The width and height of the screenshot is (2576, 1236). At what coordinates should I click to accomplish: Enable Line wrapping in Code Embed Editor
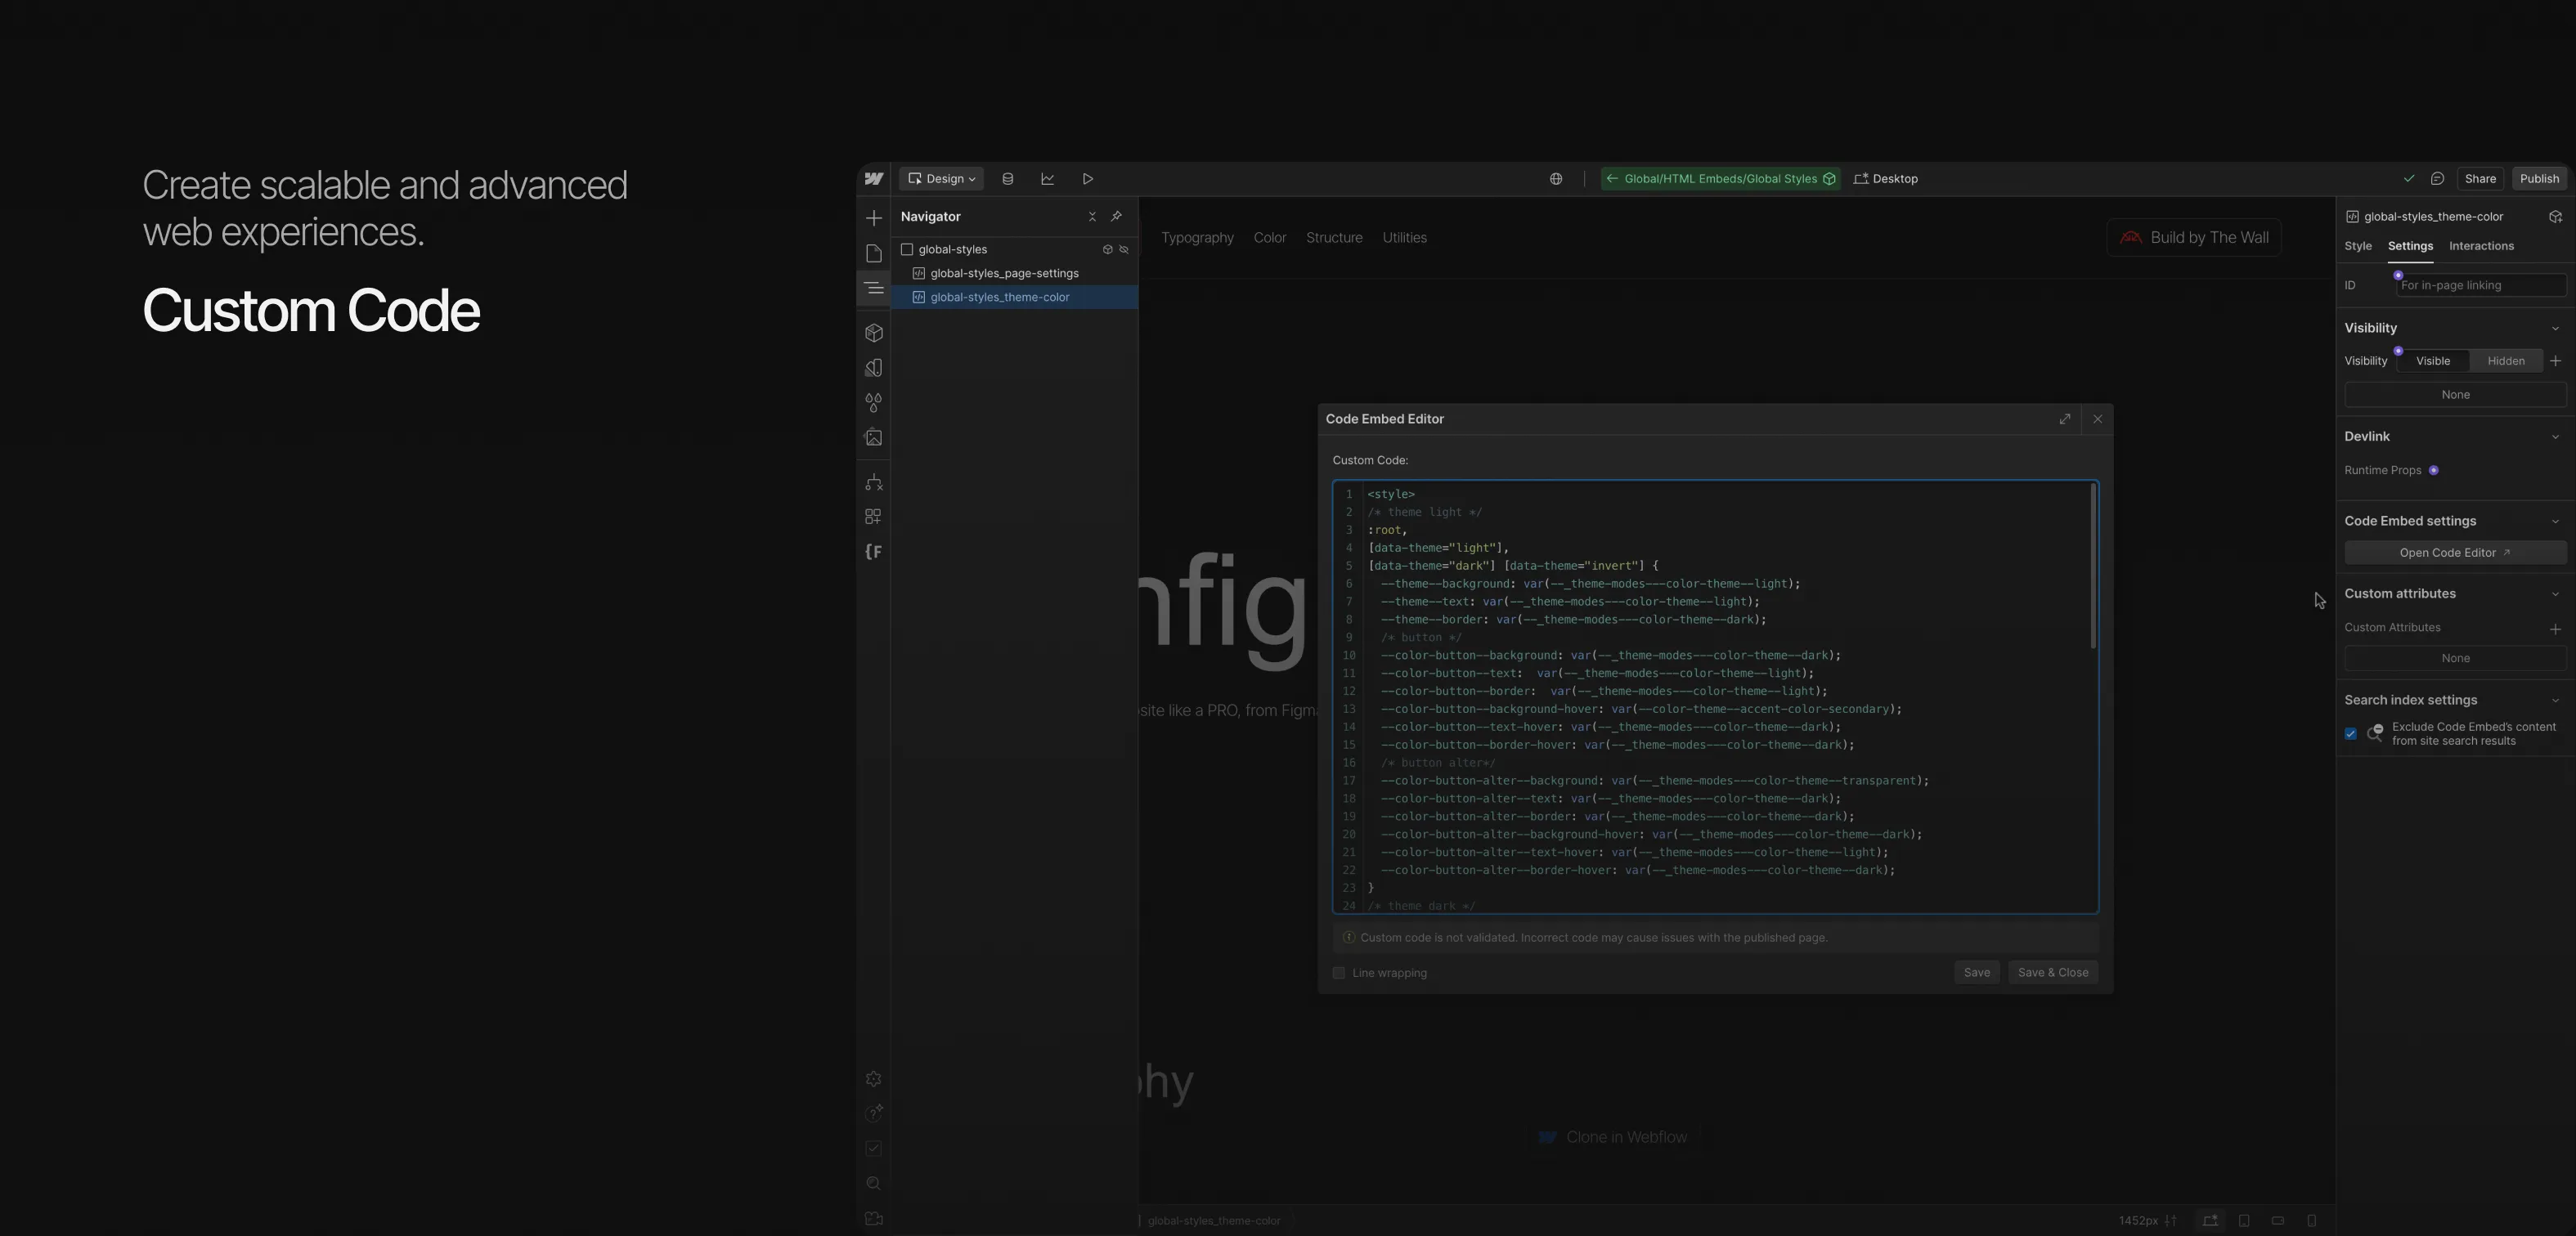point(1339,972)
